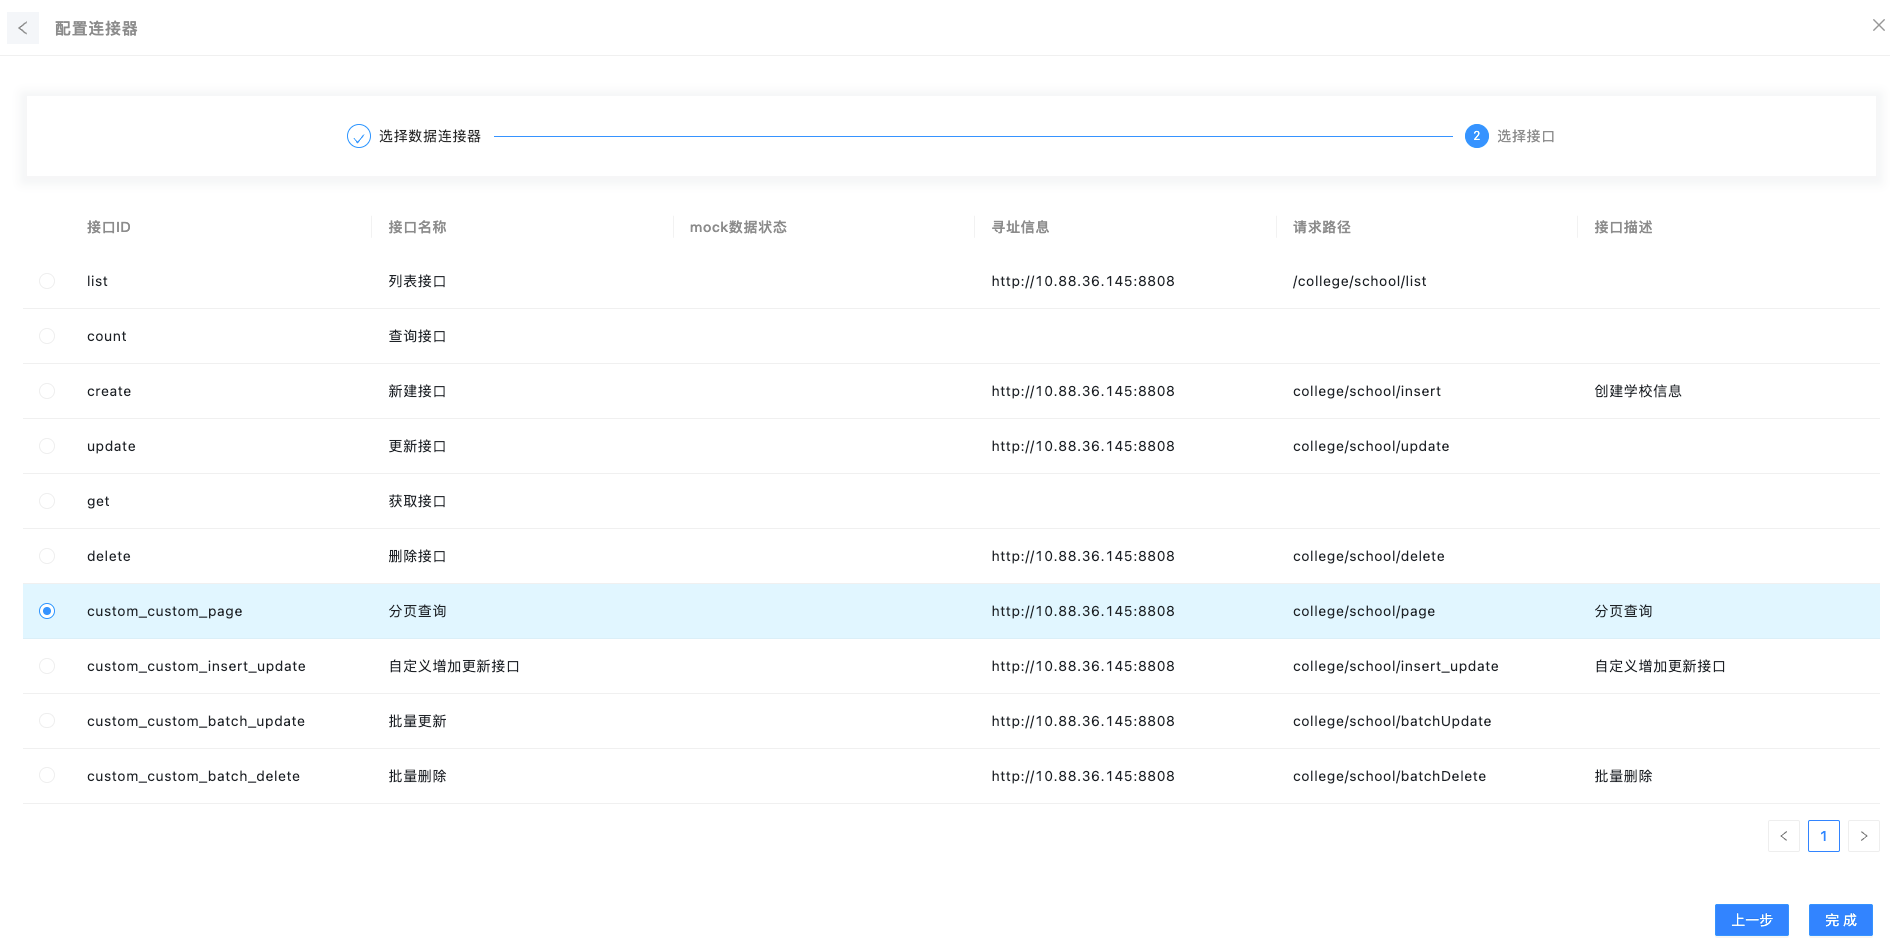Select the radio button for list row
The width and height of the screenshot is (1890, 939).
(47, 281)
